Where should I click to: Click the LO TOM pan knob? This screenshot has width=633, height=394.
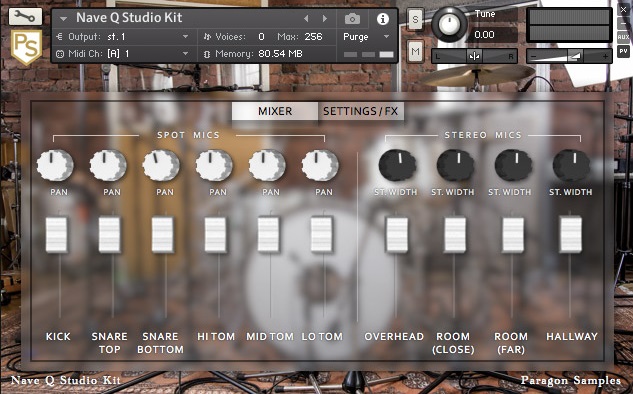pos(320,165)
